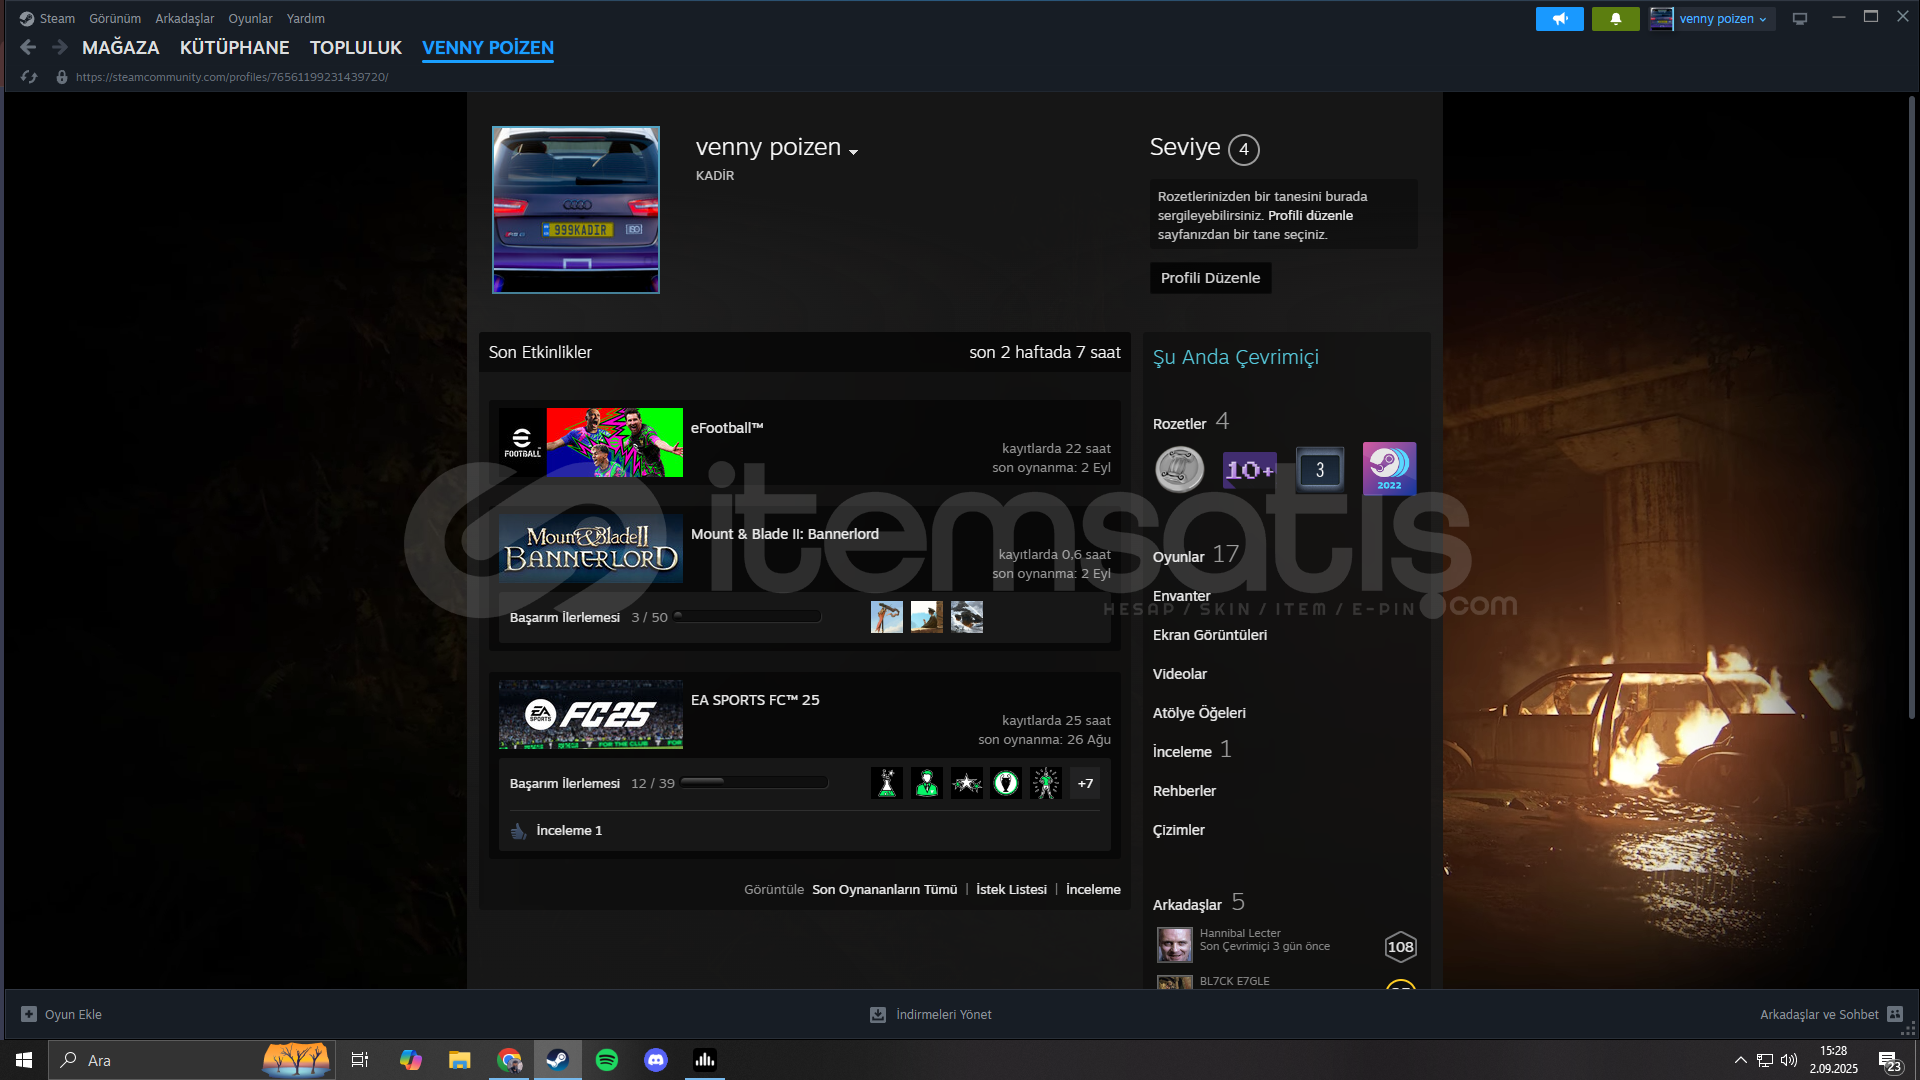Viewport: 1920px width, 1080px height.
Task: Open the Steam menu
Action: click(57, 19)
